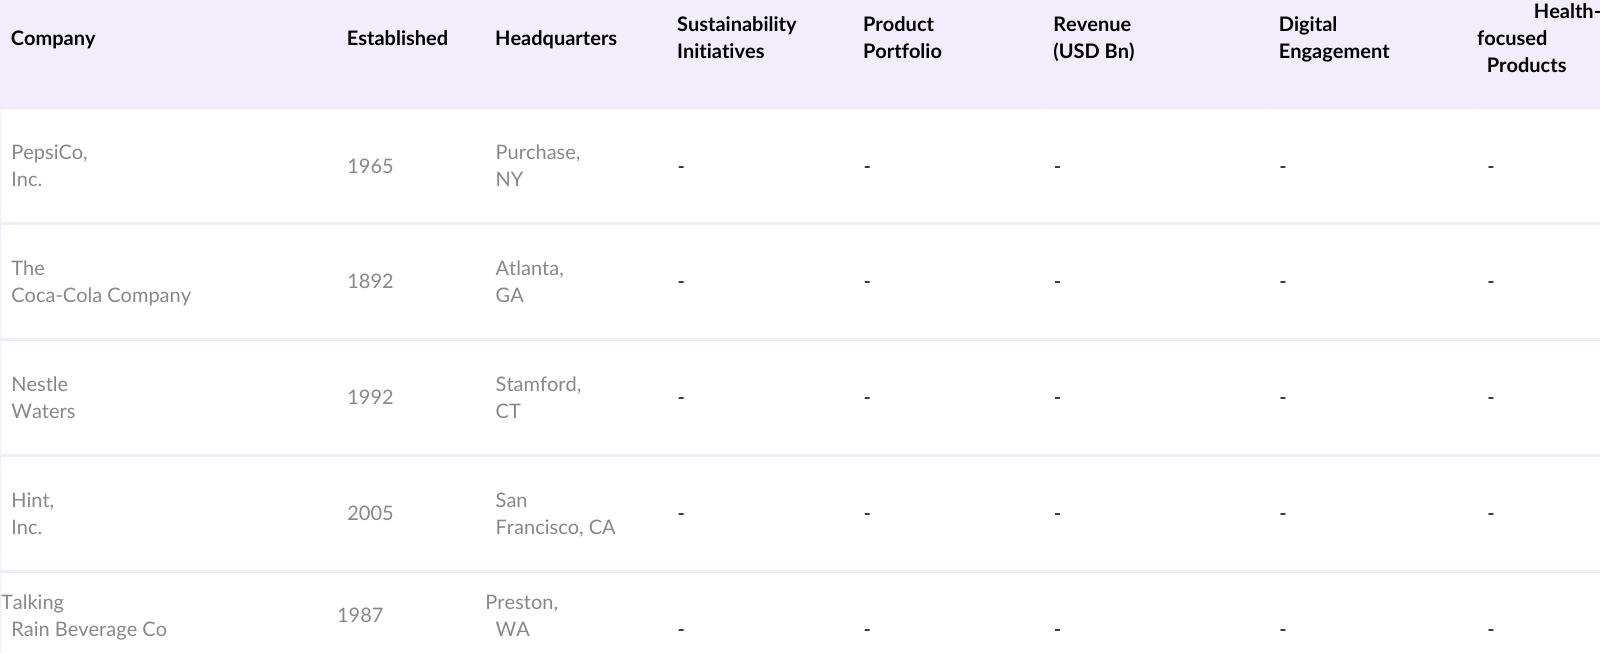Select the Stamford, CT headquarters cell
1600x653 pixels.
pyautogui.click(x=537, y=398)
